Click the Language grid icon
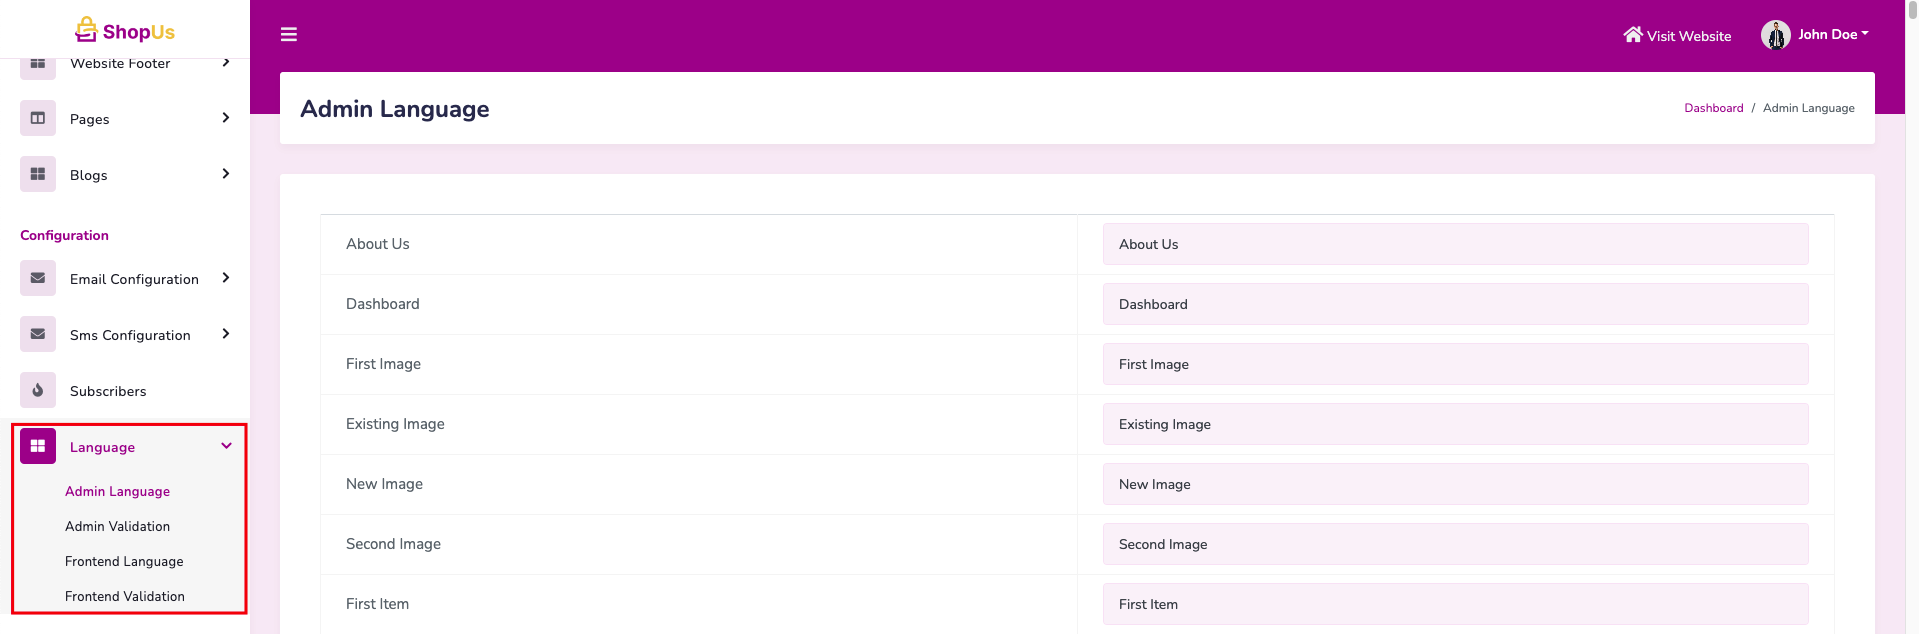Image resolution: width=1919 pixels, height=634 pixels. pyautogui.click(x=38, y=446)
